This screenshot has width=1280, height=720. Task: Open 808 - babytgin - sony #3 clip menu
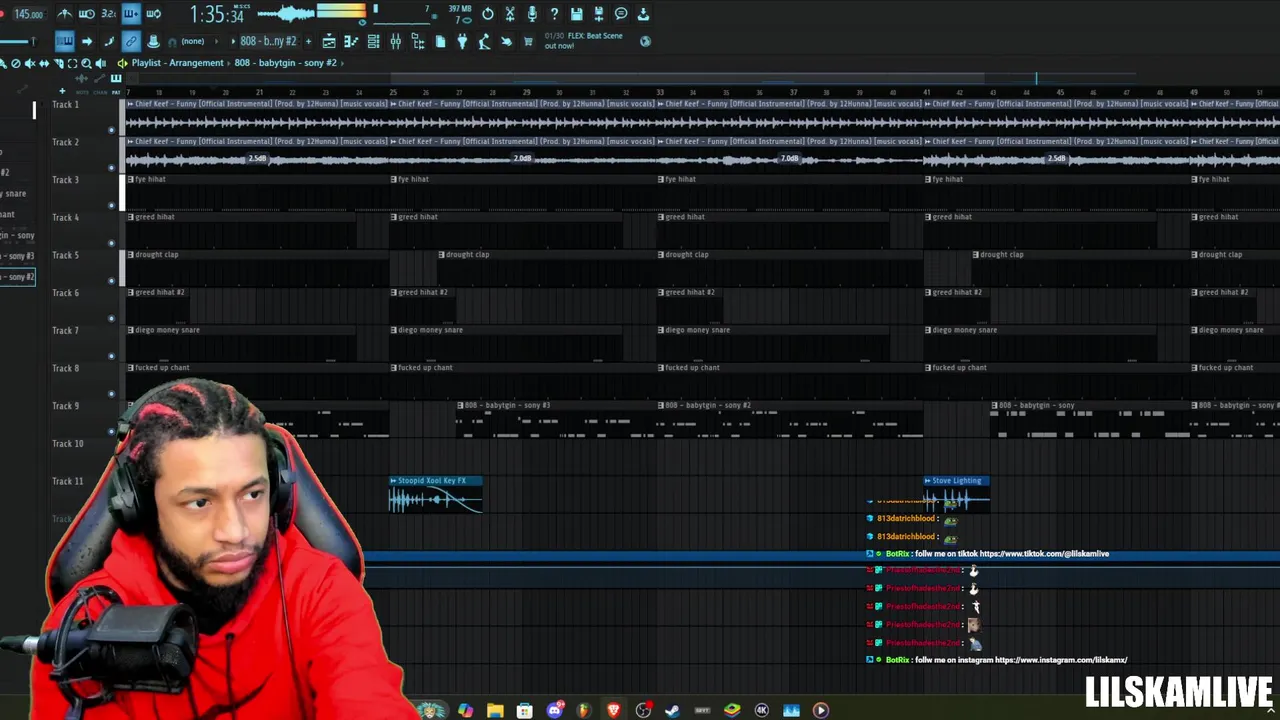(x=462, y=405)
